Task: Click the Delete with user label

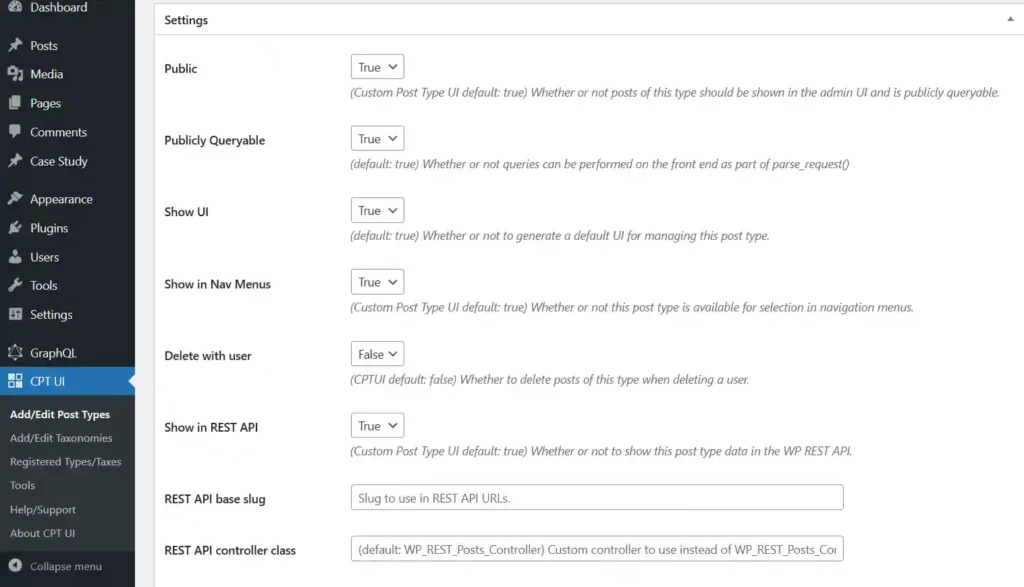Action: 208,356
